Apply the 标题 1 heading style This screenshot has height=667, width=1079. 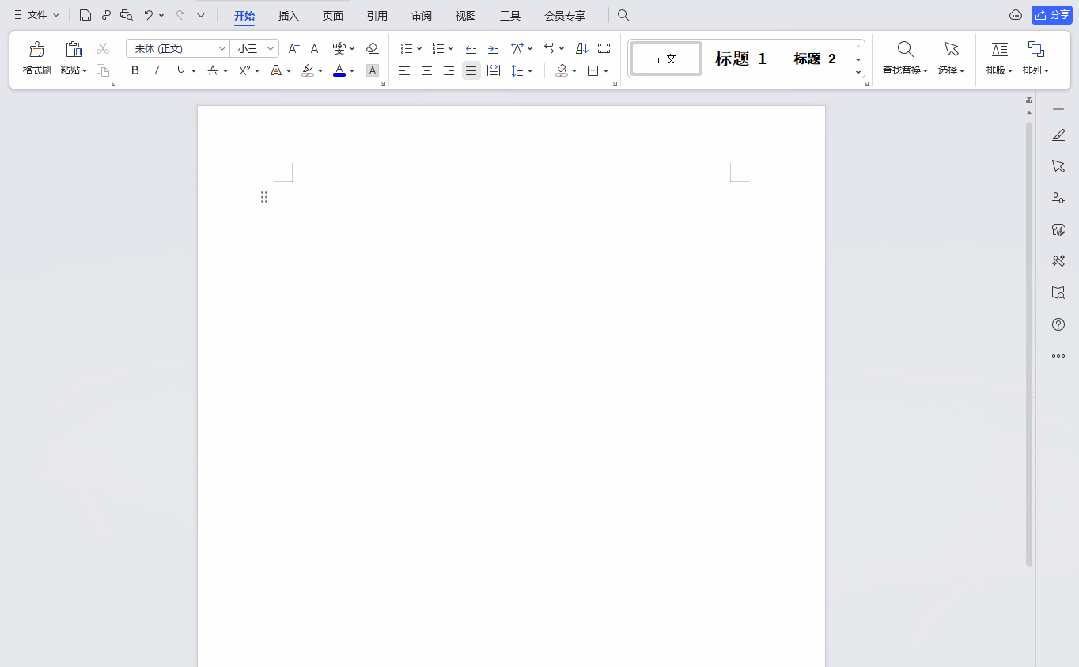coord(740,59)
